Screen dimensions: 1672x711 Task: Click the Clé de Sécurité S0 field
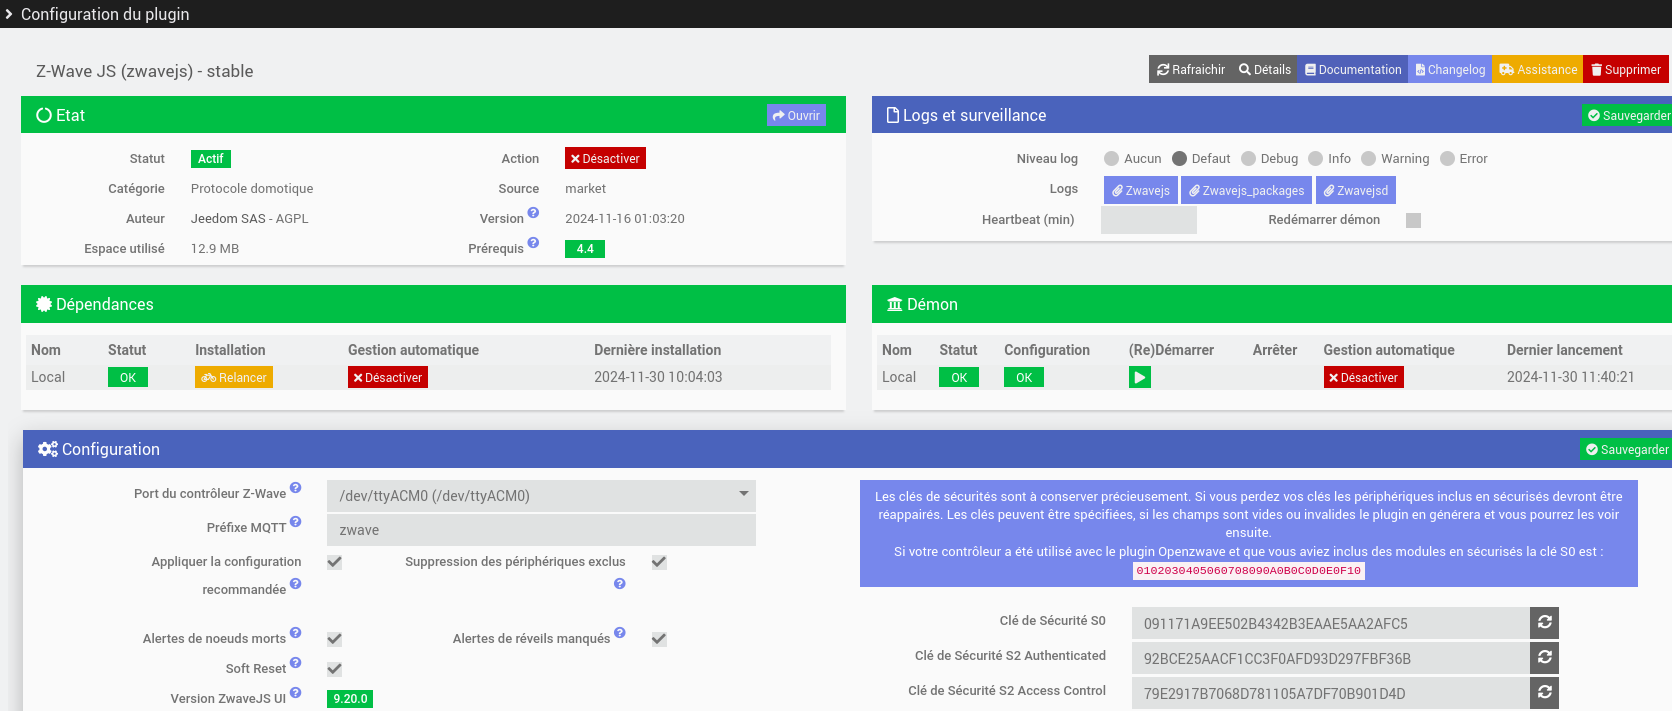coord(1330,623)
